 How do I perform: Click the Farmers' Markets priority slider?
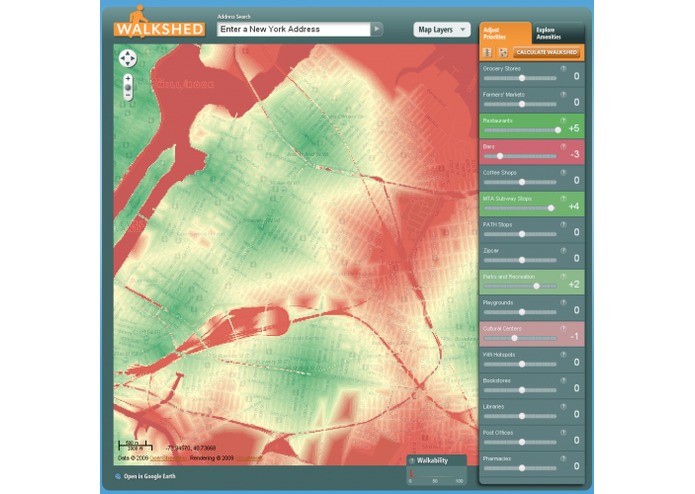(520, 104)
